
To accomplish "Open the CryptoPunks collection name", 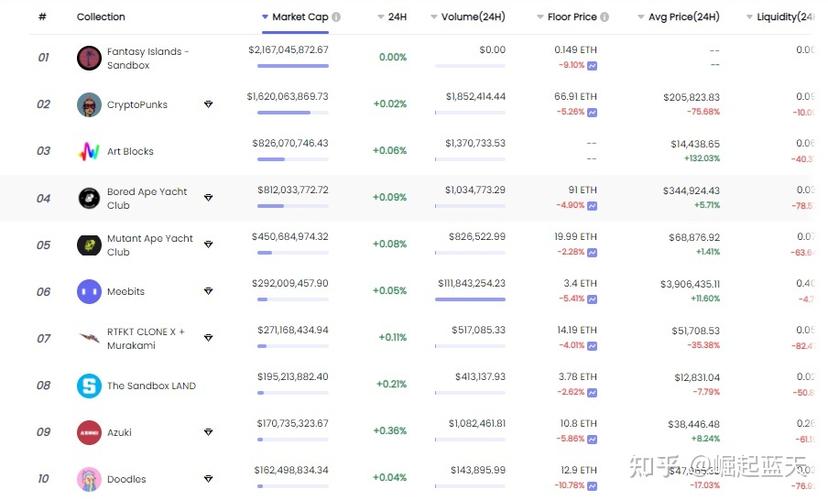I will [137, 105].
